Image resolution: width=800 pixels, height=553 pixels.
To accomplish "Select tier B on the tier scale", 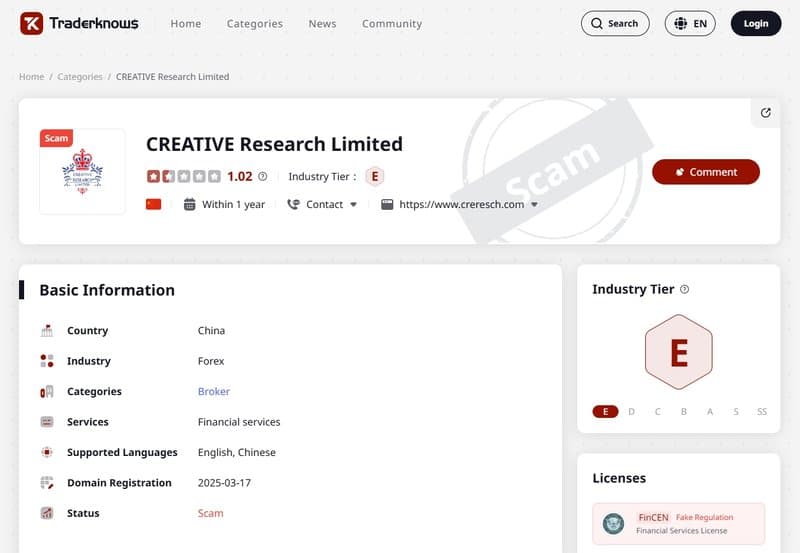I will pos(684,412).
